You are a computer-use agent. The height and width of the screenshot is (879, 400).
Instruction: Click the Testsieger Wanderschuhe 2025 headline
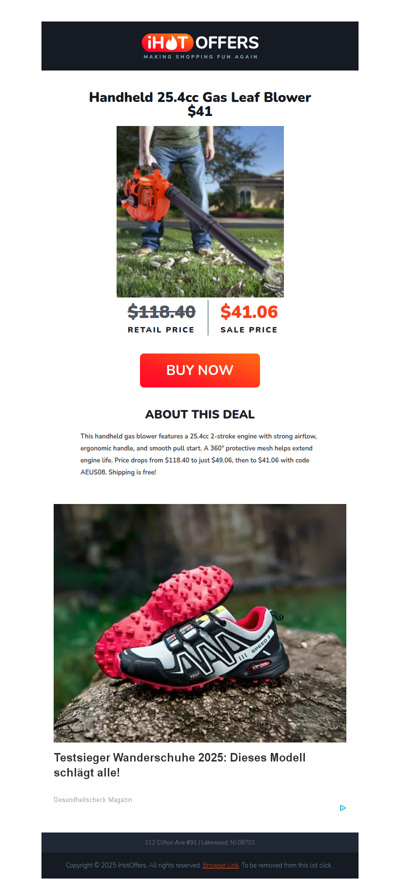180,765
